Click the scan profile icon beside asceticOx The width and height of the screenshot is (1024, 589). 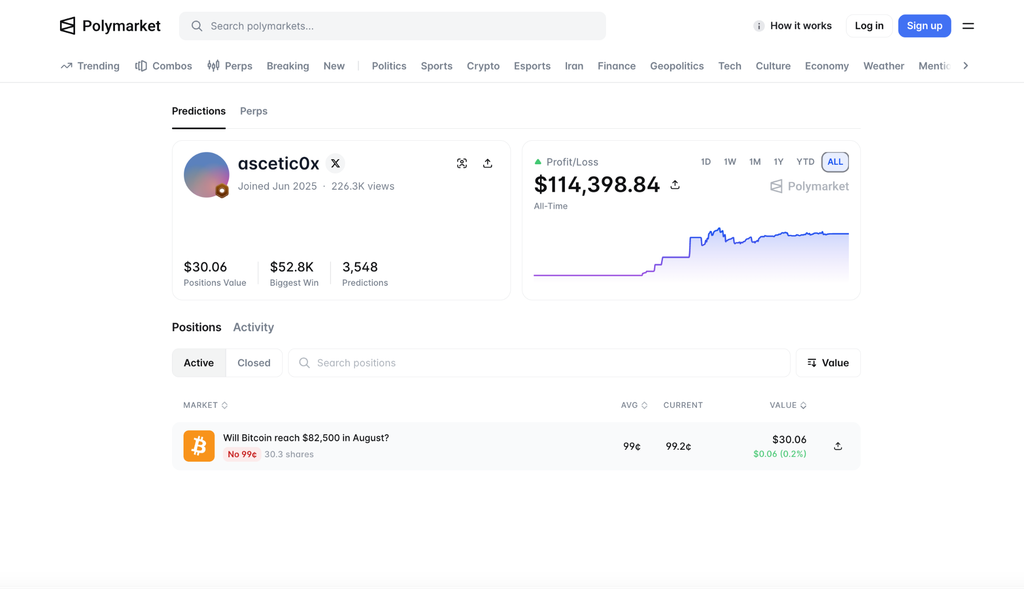462,163
